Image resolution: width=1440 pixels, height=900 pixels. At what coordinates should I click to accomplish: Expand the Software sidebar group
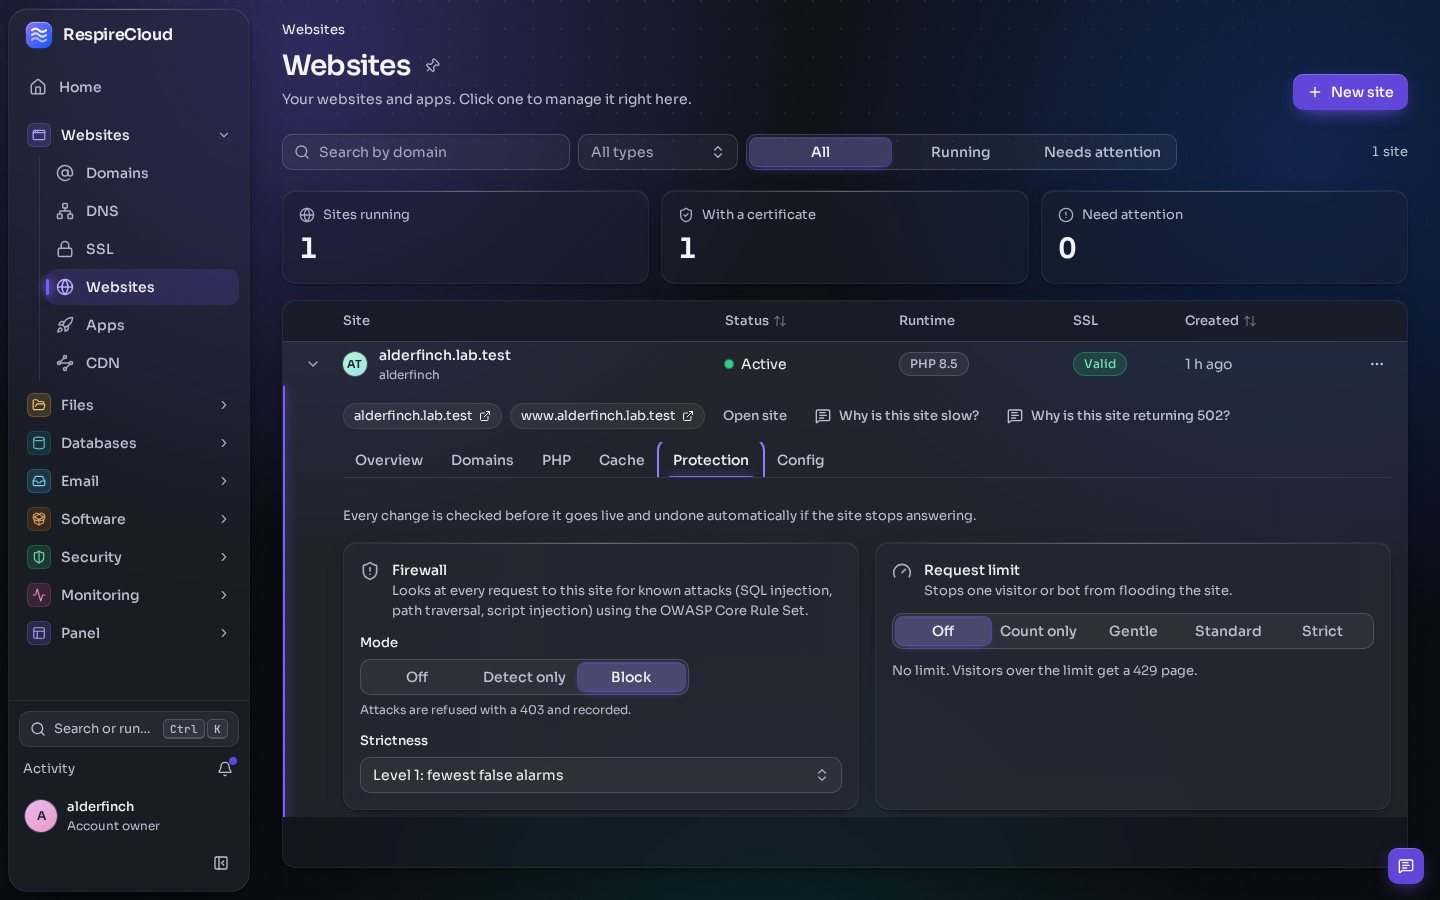point(224,519)
